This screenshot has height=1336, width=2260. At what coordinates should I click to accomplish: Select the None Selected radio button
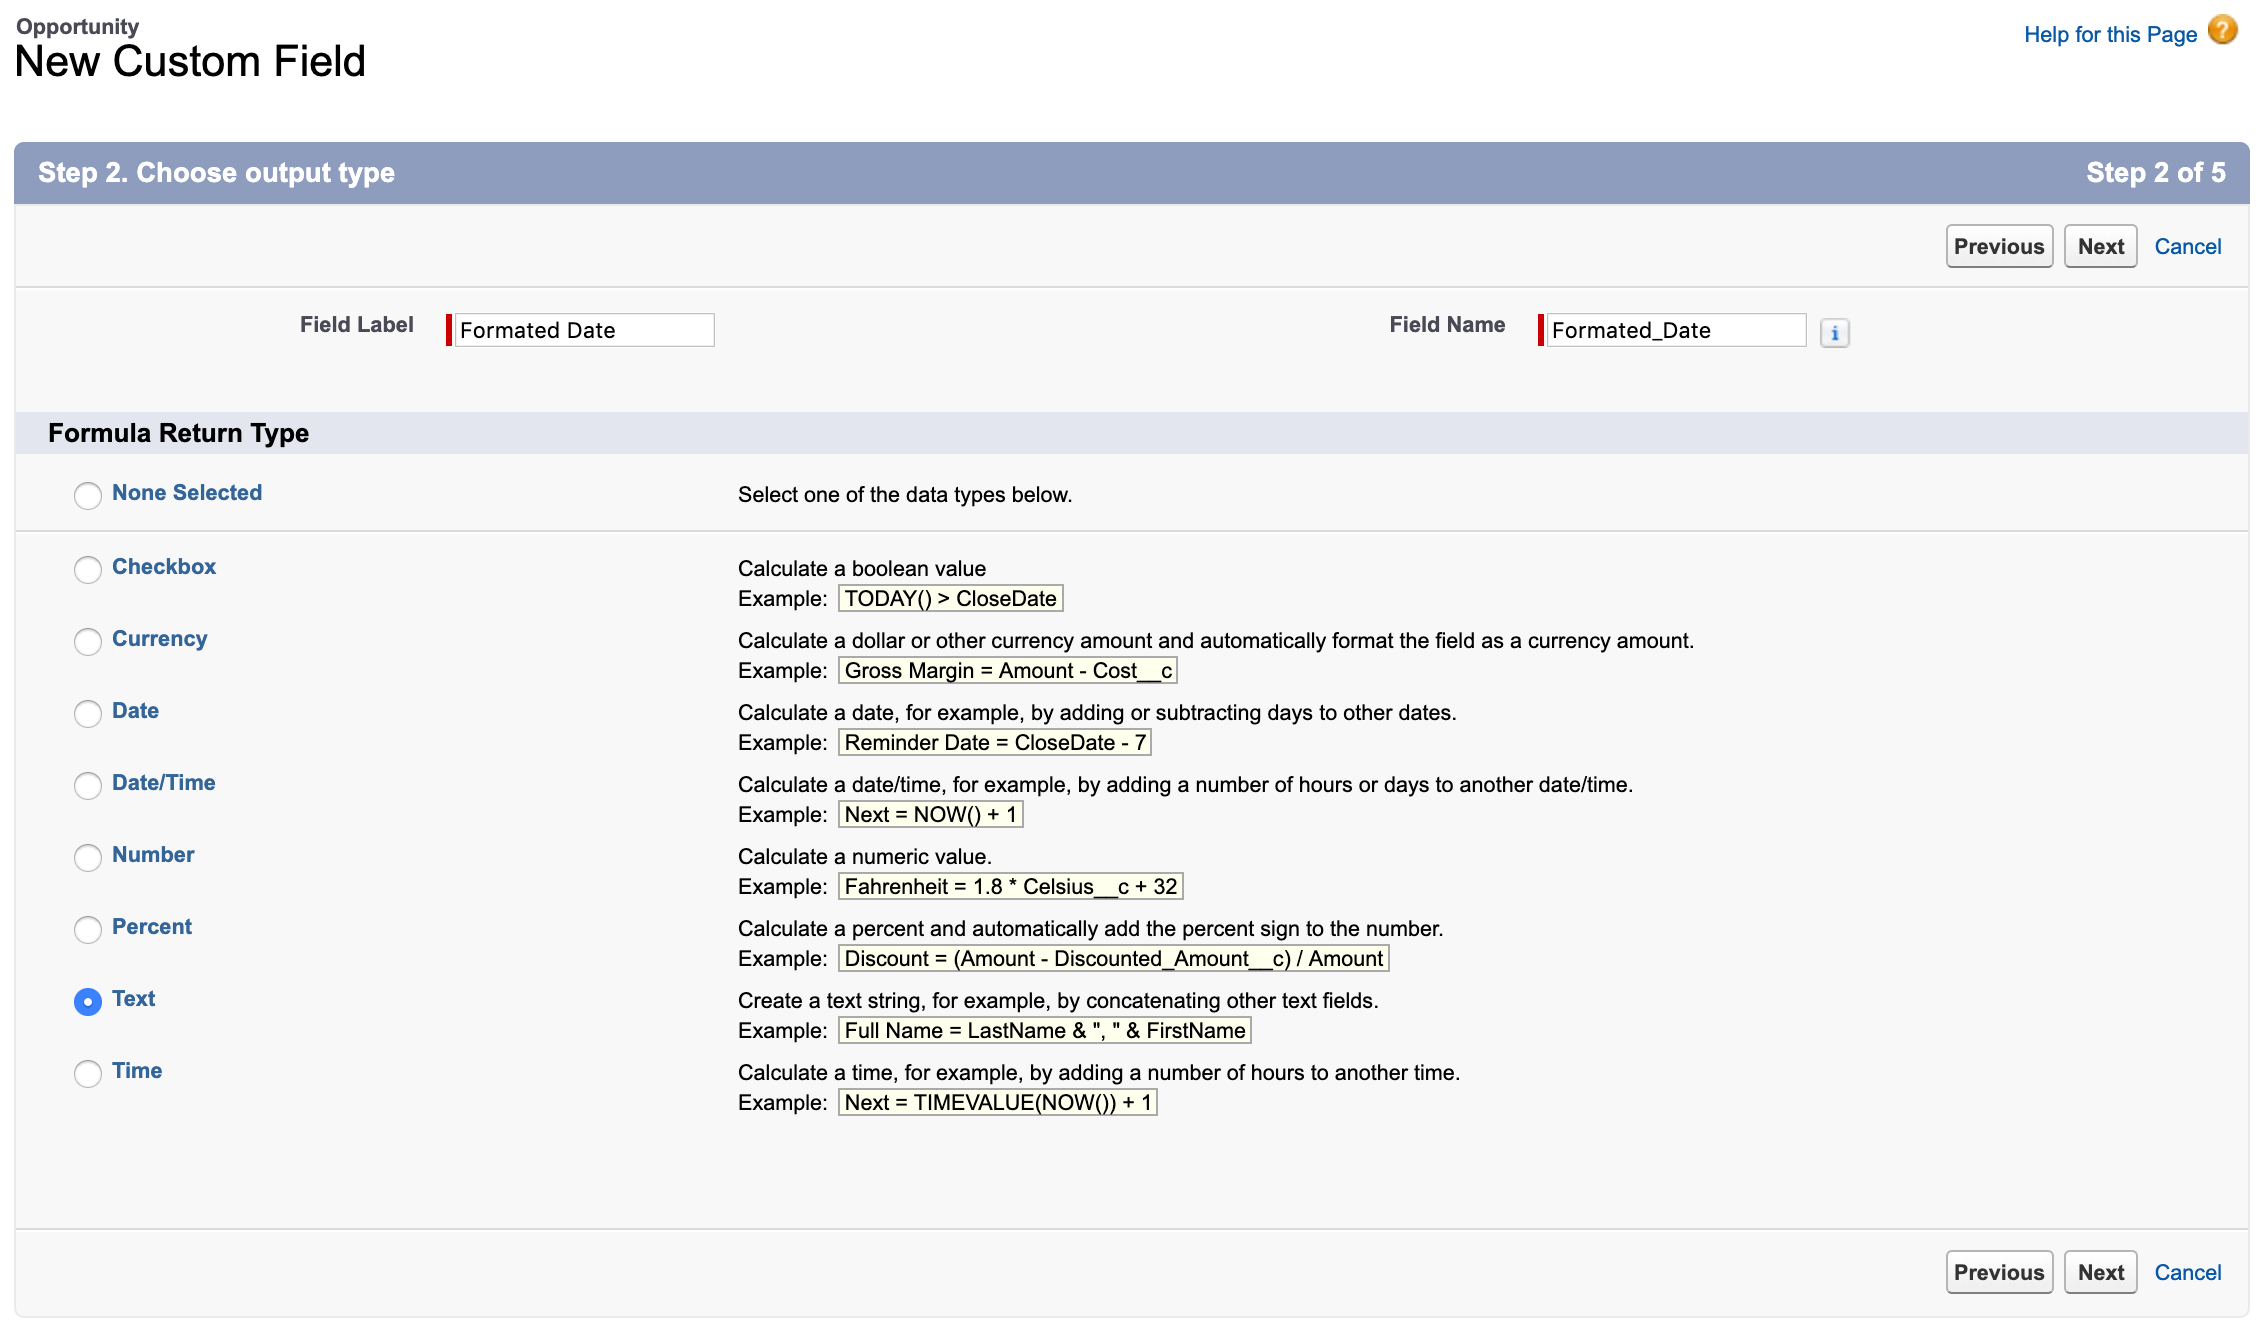click(x=88, y=495)
